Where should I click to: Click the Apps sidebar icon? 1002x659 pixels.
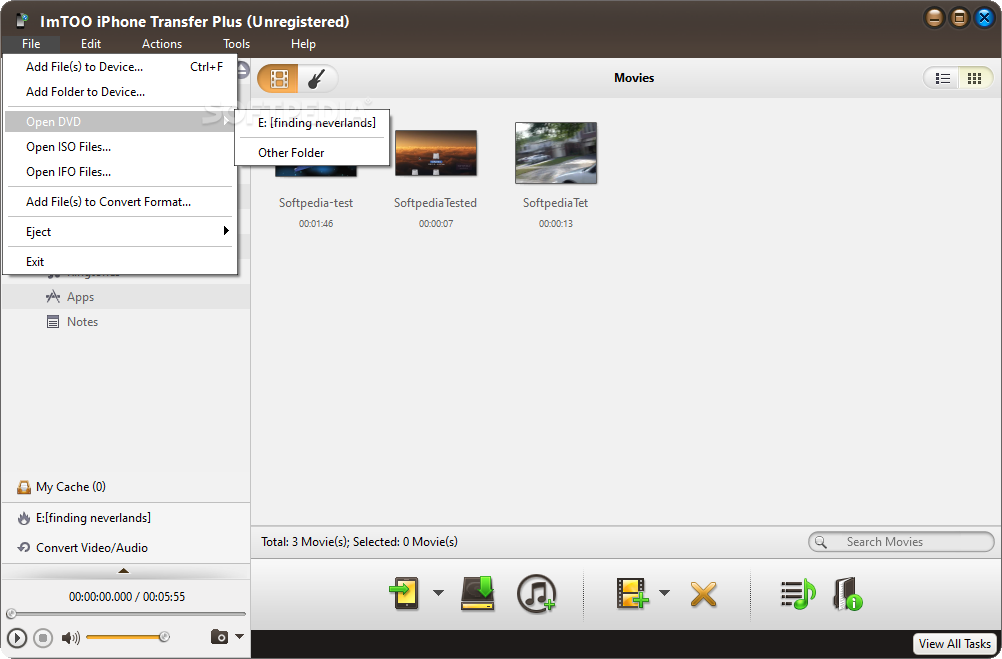(x=53, y=297)
